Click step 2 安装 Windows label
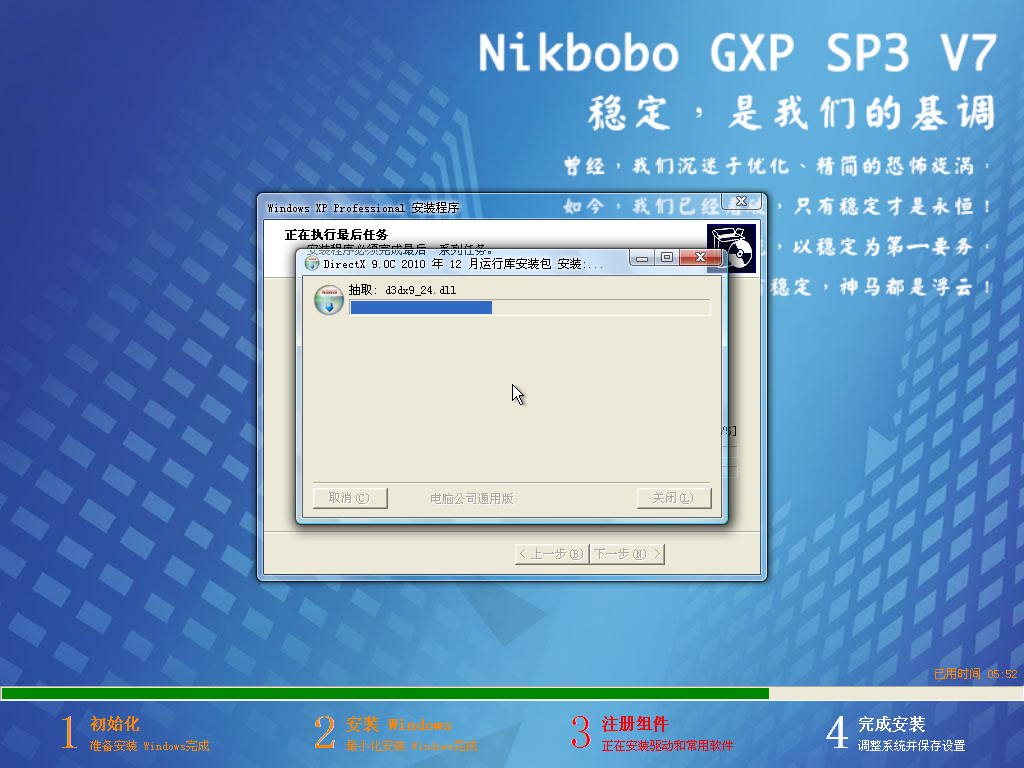 398,724
